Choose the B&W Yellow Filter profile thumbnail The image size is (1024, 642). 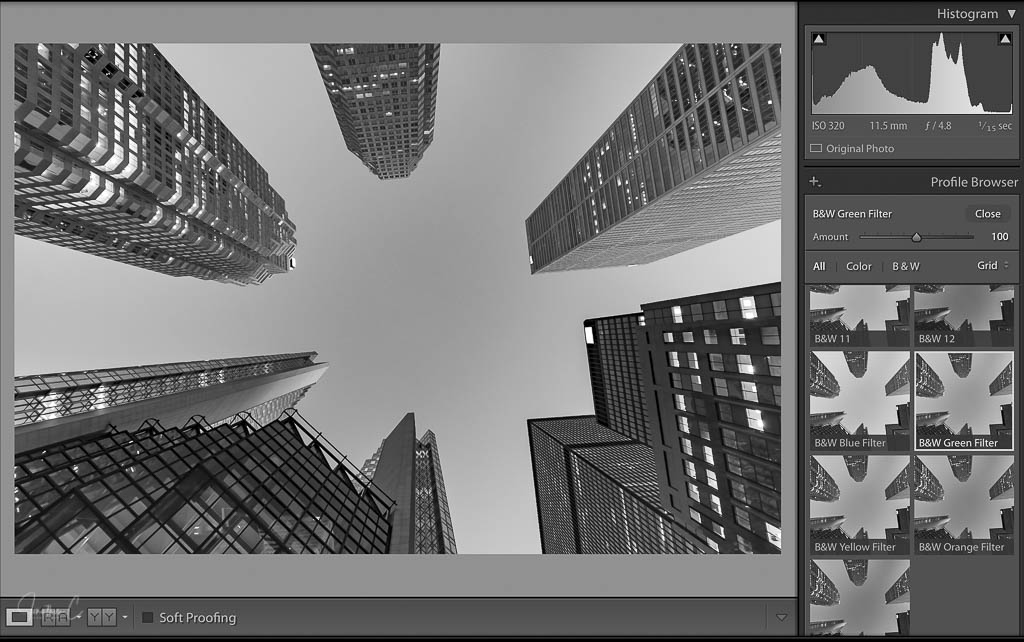859,503
